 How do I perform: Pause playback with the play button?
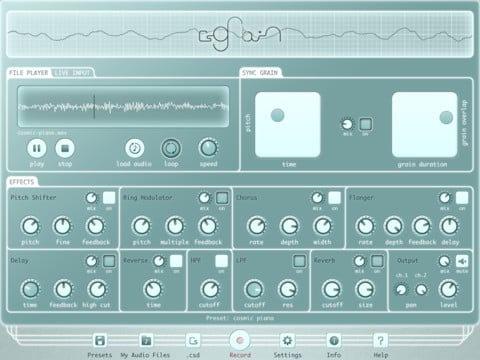tap(37, 148)
